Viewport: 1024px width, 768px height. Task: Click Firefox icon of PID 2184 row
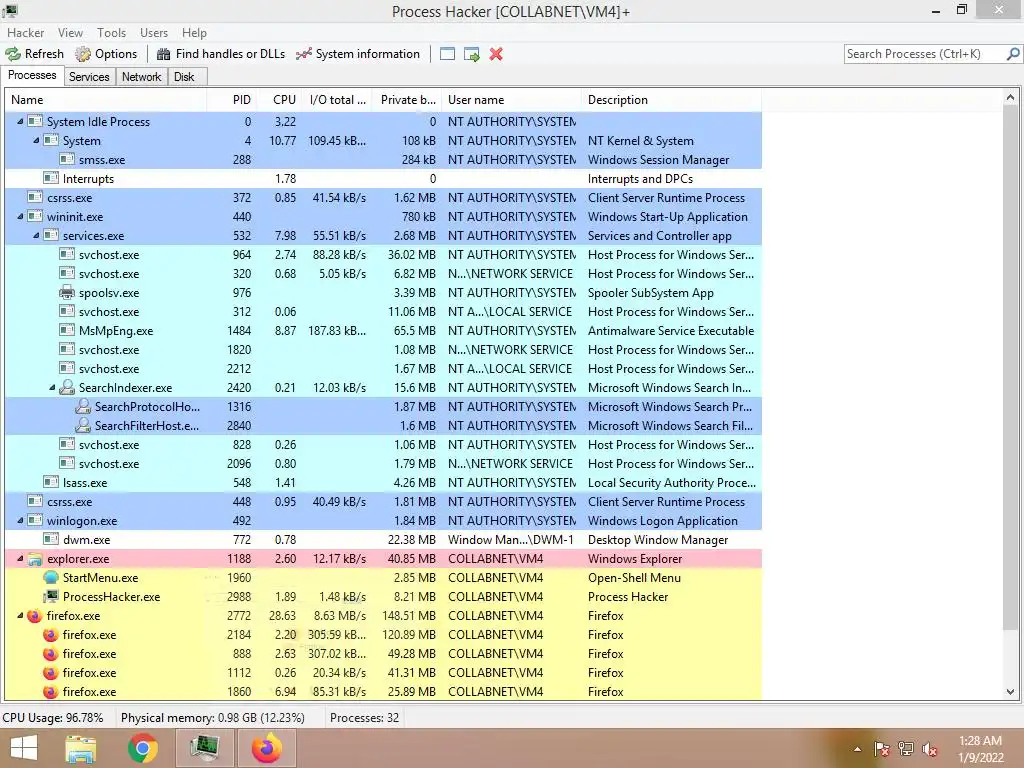click(51, 635)
